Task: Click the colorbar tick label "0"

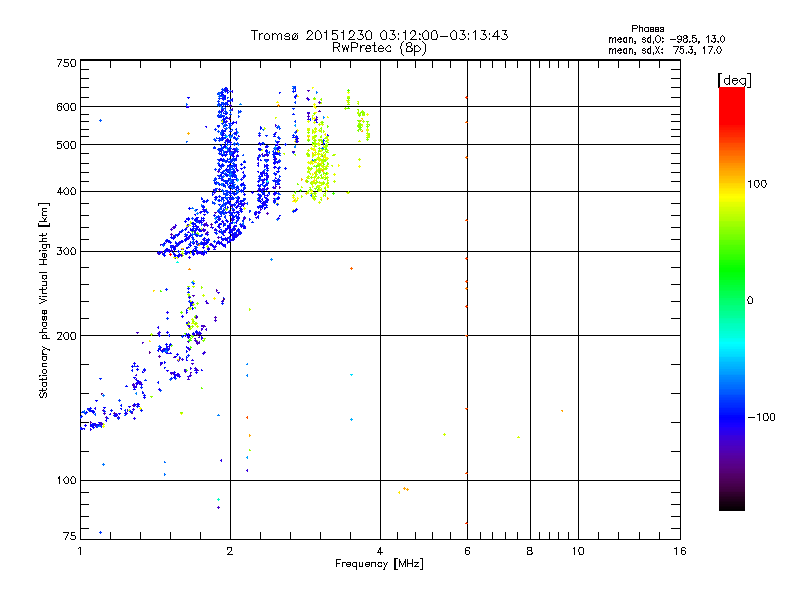Action: (x=750, y=301)
